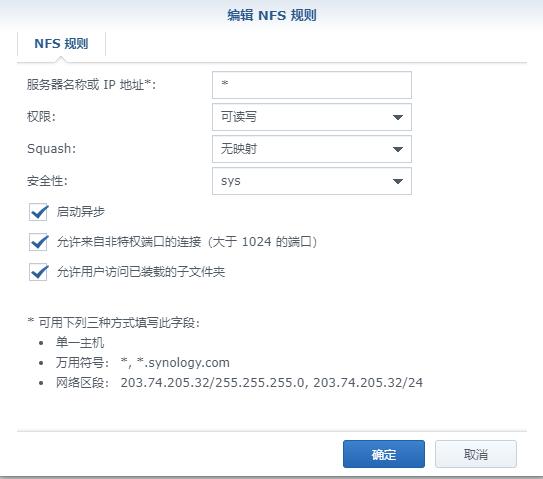The height and width of the screenshot is (479, 543).
Task: Open the 安全性 dropdown showing sys
Action: [x=312, y=181]
